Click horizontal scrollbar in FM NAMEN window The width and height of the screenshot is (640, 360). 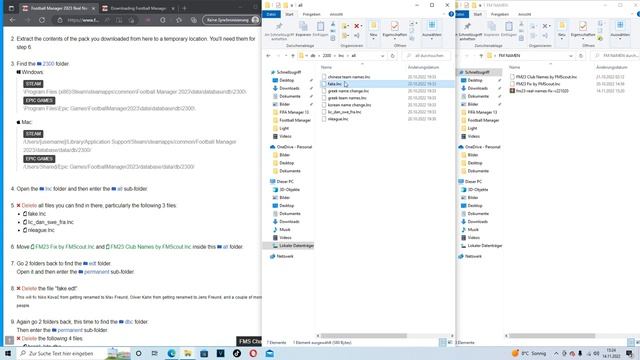point(552,336)
